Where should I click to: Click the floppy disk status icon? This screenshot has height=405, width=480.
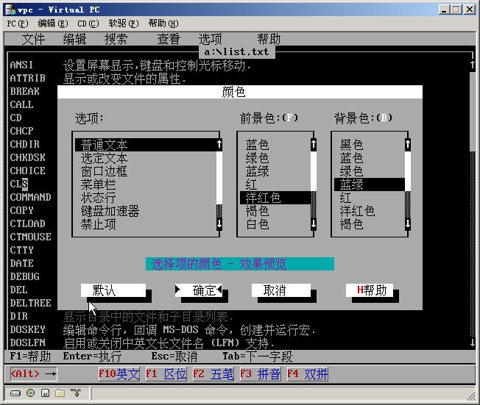click(45, 393)
